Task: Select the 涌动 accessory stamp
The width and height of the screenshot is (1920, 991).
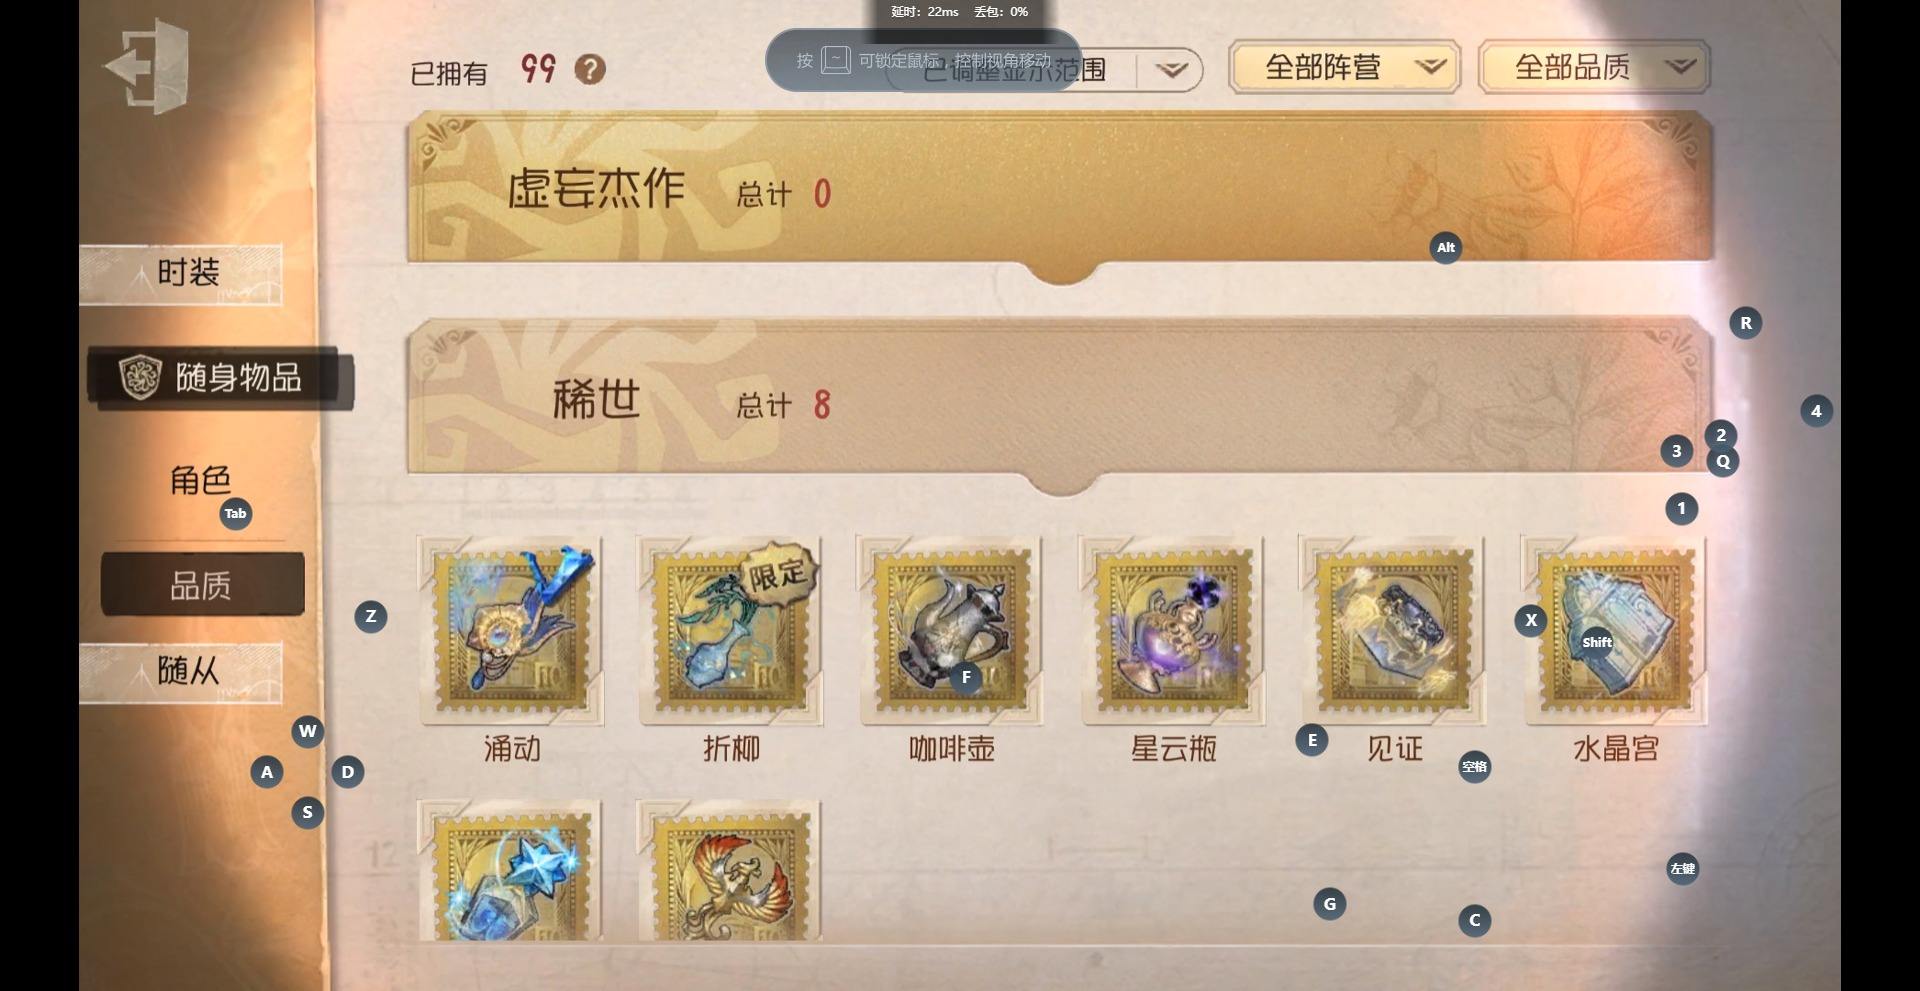Action: pos(511,631)
